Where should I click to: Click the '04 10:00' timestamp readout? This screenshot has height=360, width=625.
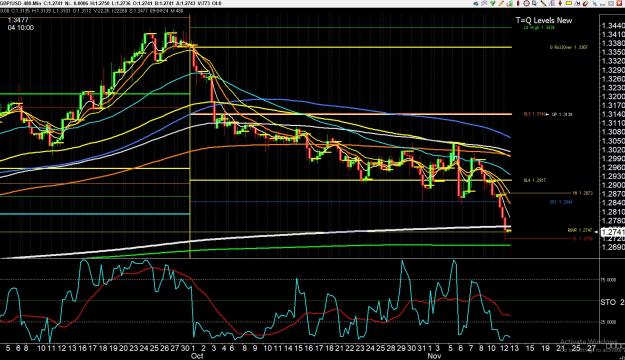coord(20,28)
